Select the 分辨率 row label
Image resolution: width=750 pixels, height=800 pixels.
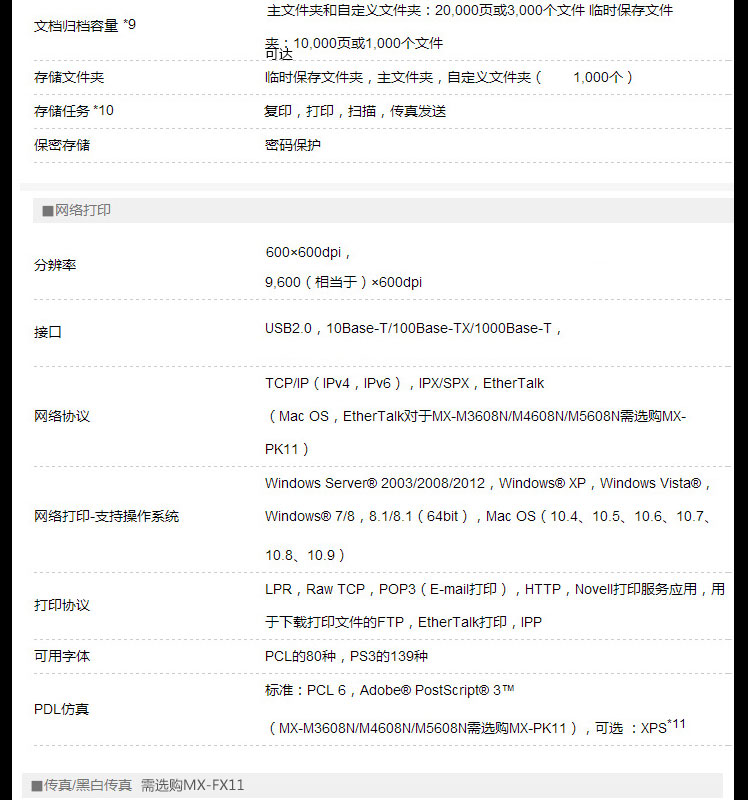55,265
